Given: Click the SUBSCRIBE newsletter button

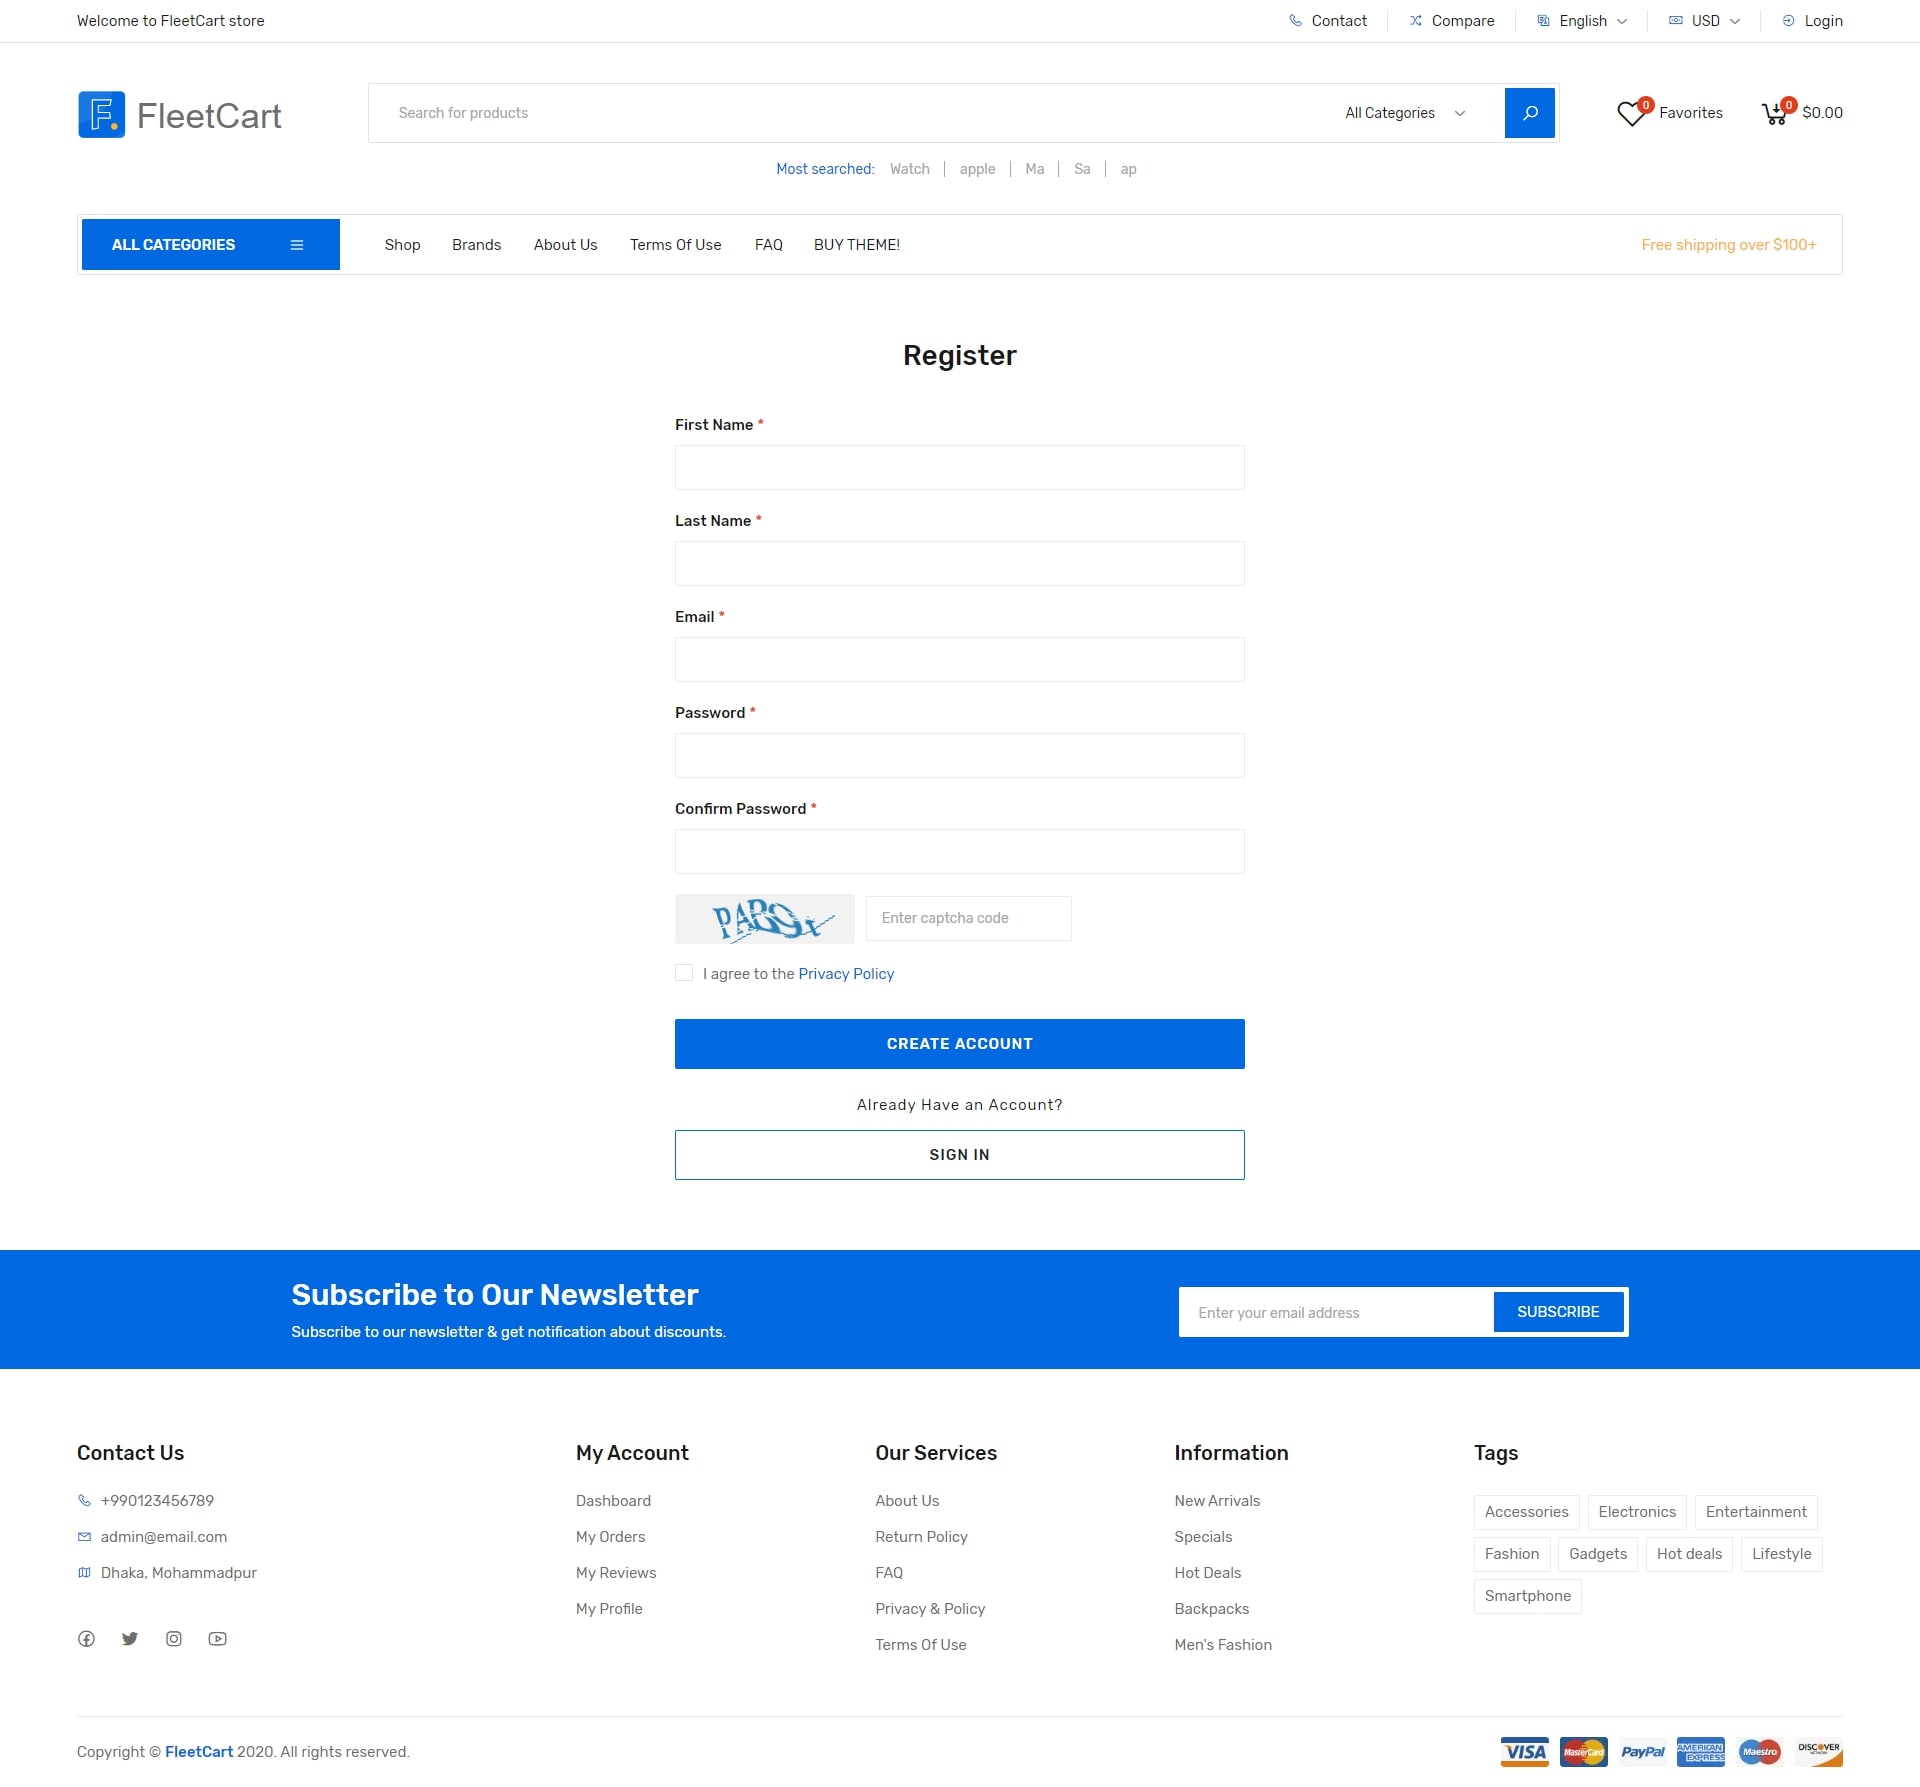Looking at the screenshot, I should [1557, 1312].
